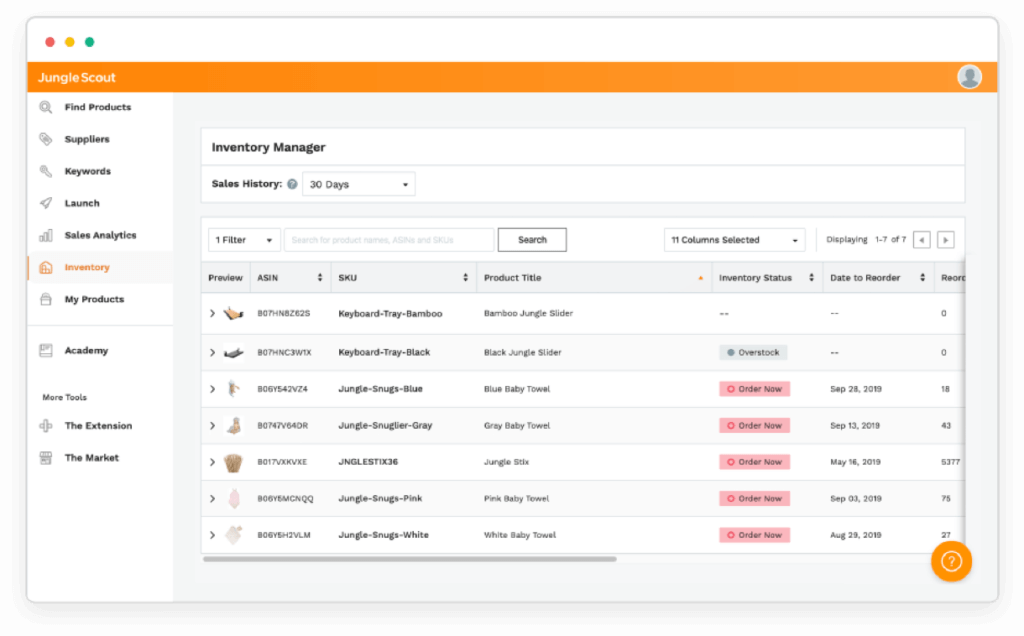Sort by Date to Reorder arrows
Screen dimensions: 1024x636
[923, 278]
